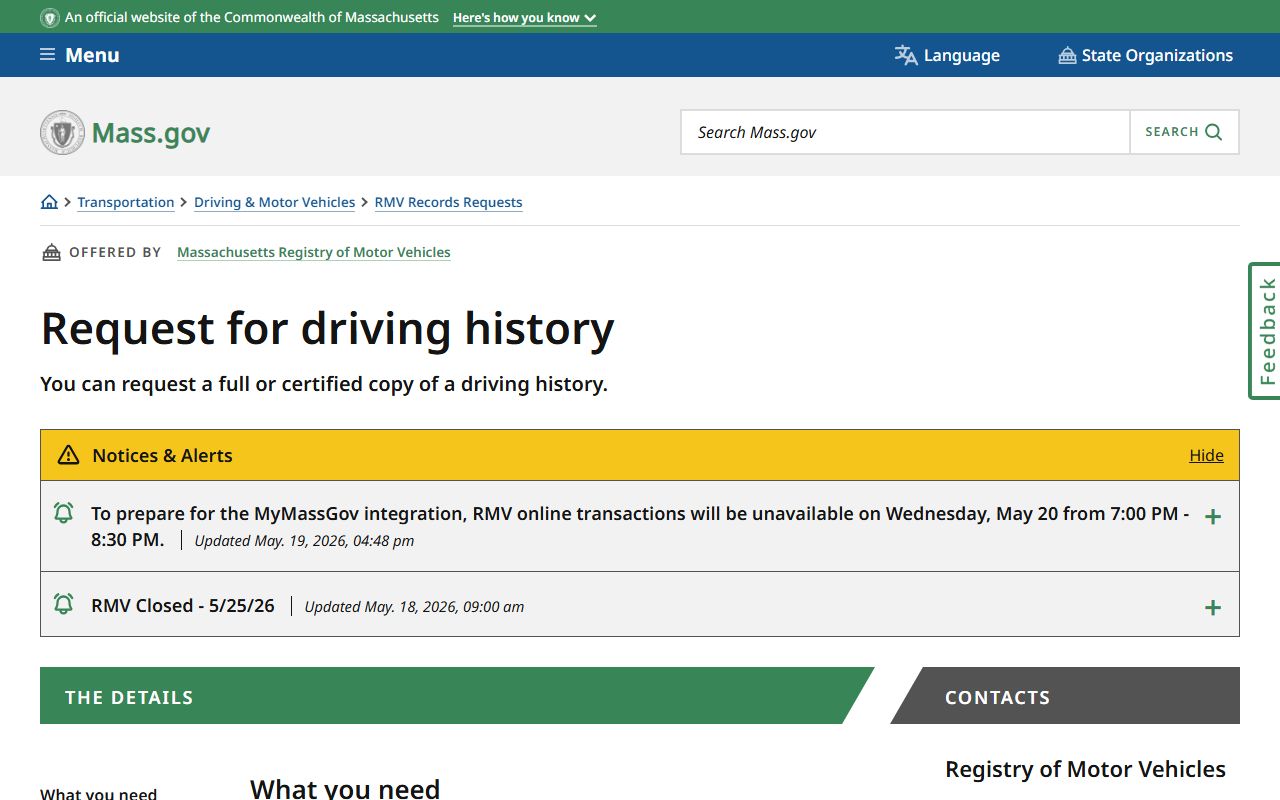Expand "Here's how you know" dropdown
The height and width of the screenshot is (800, 1280).
pos(524,18)
